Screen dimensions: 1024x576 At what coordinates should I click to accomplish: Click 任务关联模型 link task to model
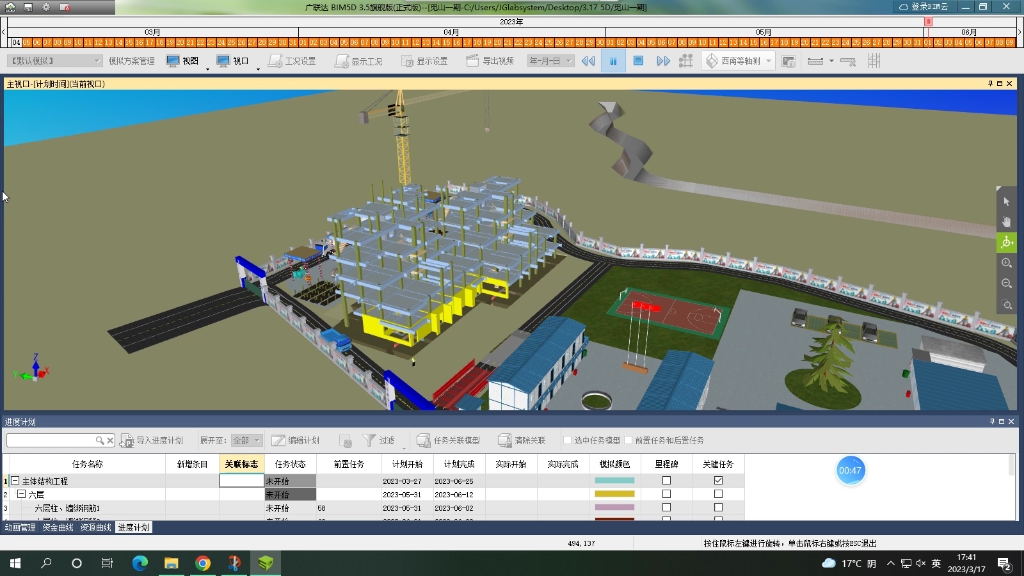pyautogui.click(x=448, y=440)
